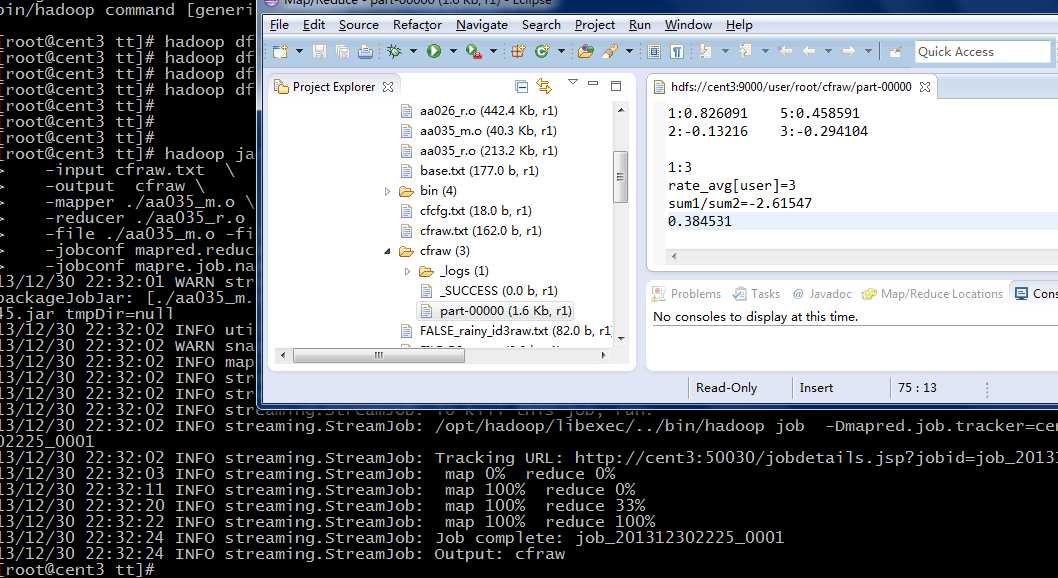This screenshot has height=578, width=1058.
Task: Switch to the Map/Reduce Locations tab
Action: coord(932,294)
